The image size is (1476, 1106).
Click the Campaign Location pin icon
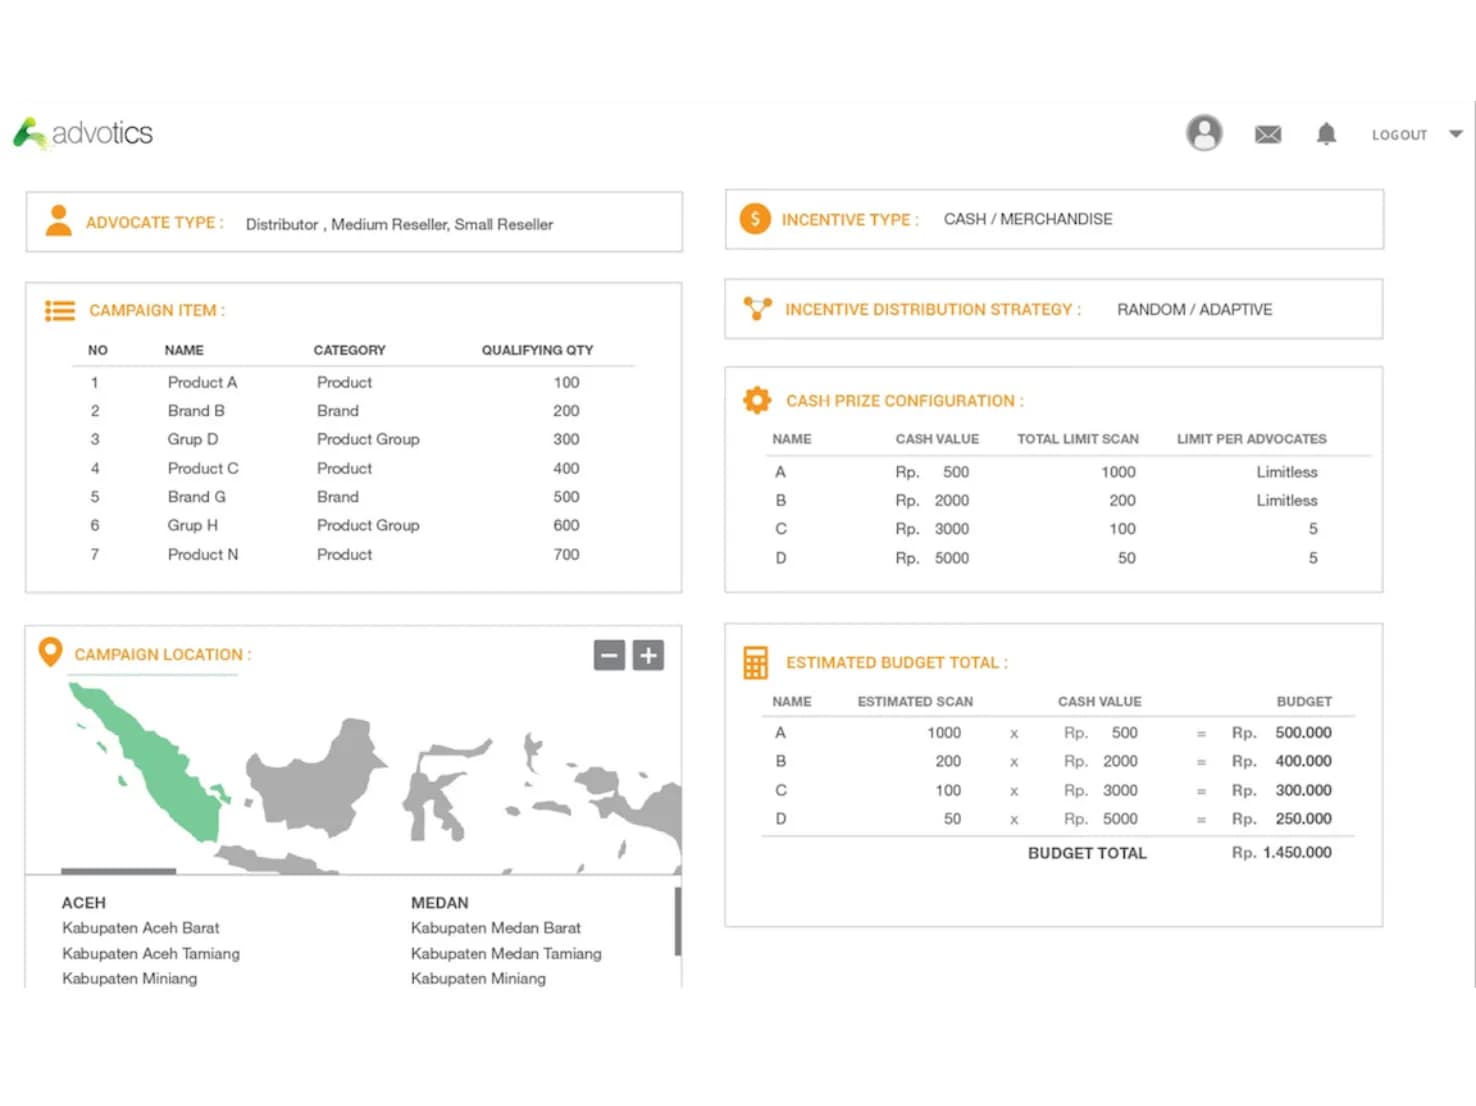50,652
